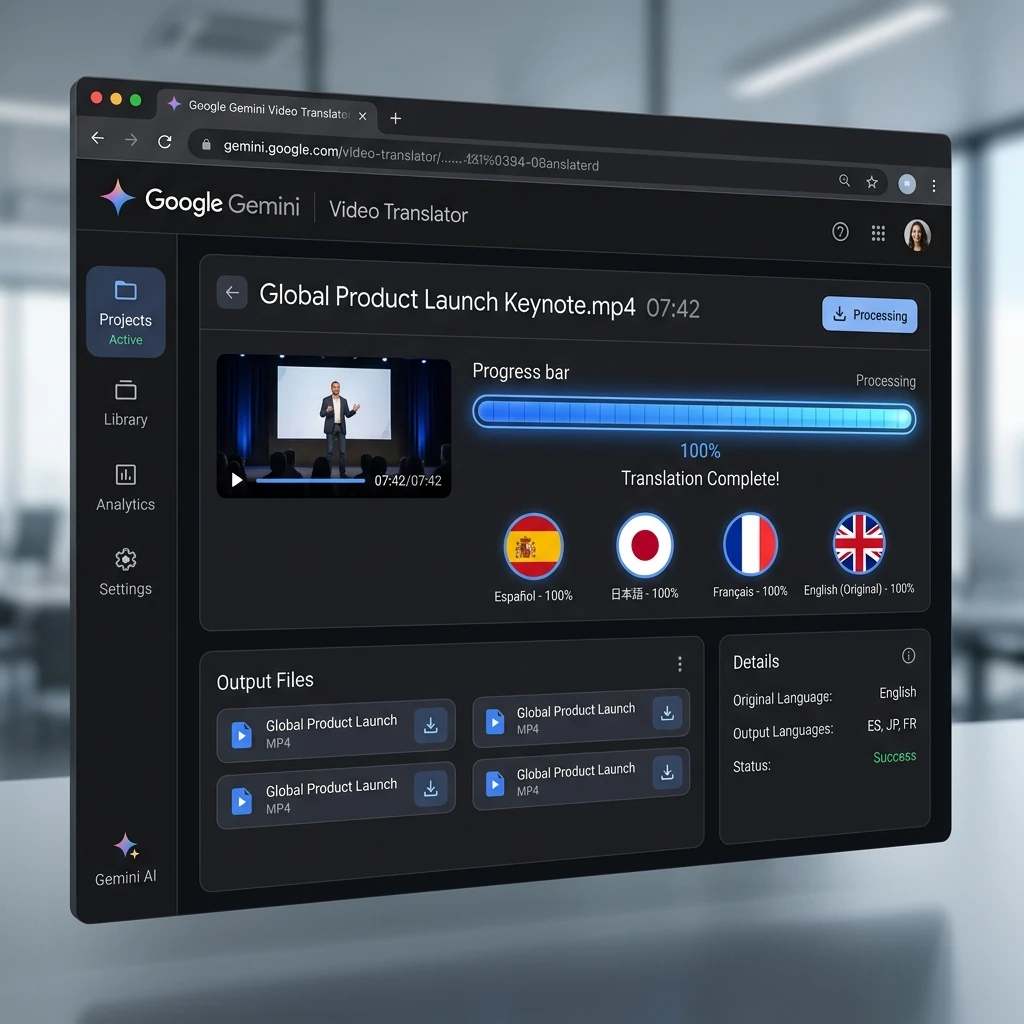Select the Google Gemini Video Translator tab
The width and height of the screenshot is (1024, 1024).
267,108
